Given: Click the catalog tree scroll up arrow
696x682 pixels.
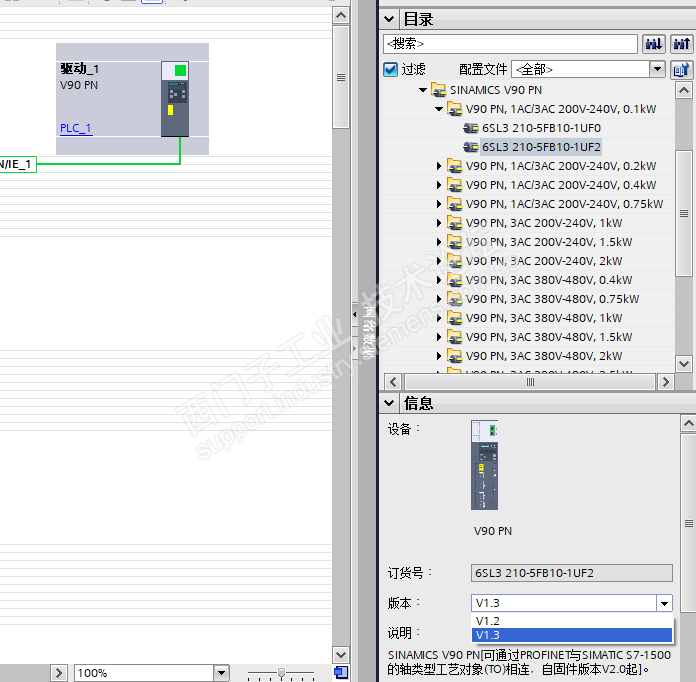Looking at the screenshot, I should (684, 91).
